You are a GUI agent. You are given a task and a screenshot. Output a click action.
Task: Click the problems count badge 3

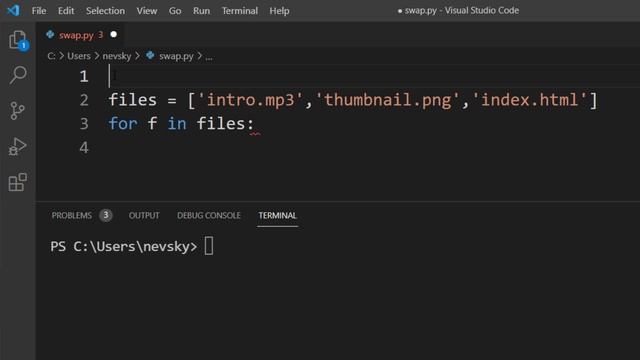105,215
